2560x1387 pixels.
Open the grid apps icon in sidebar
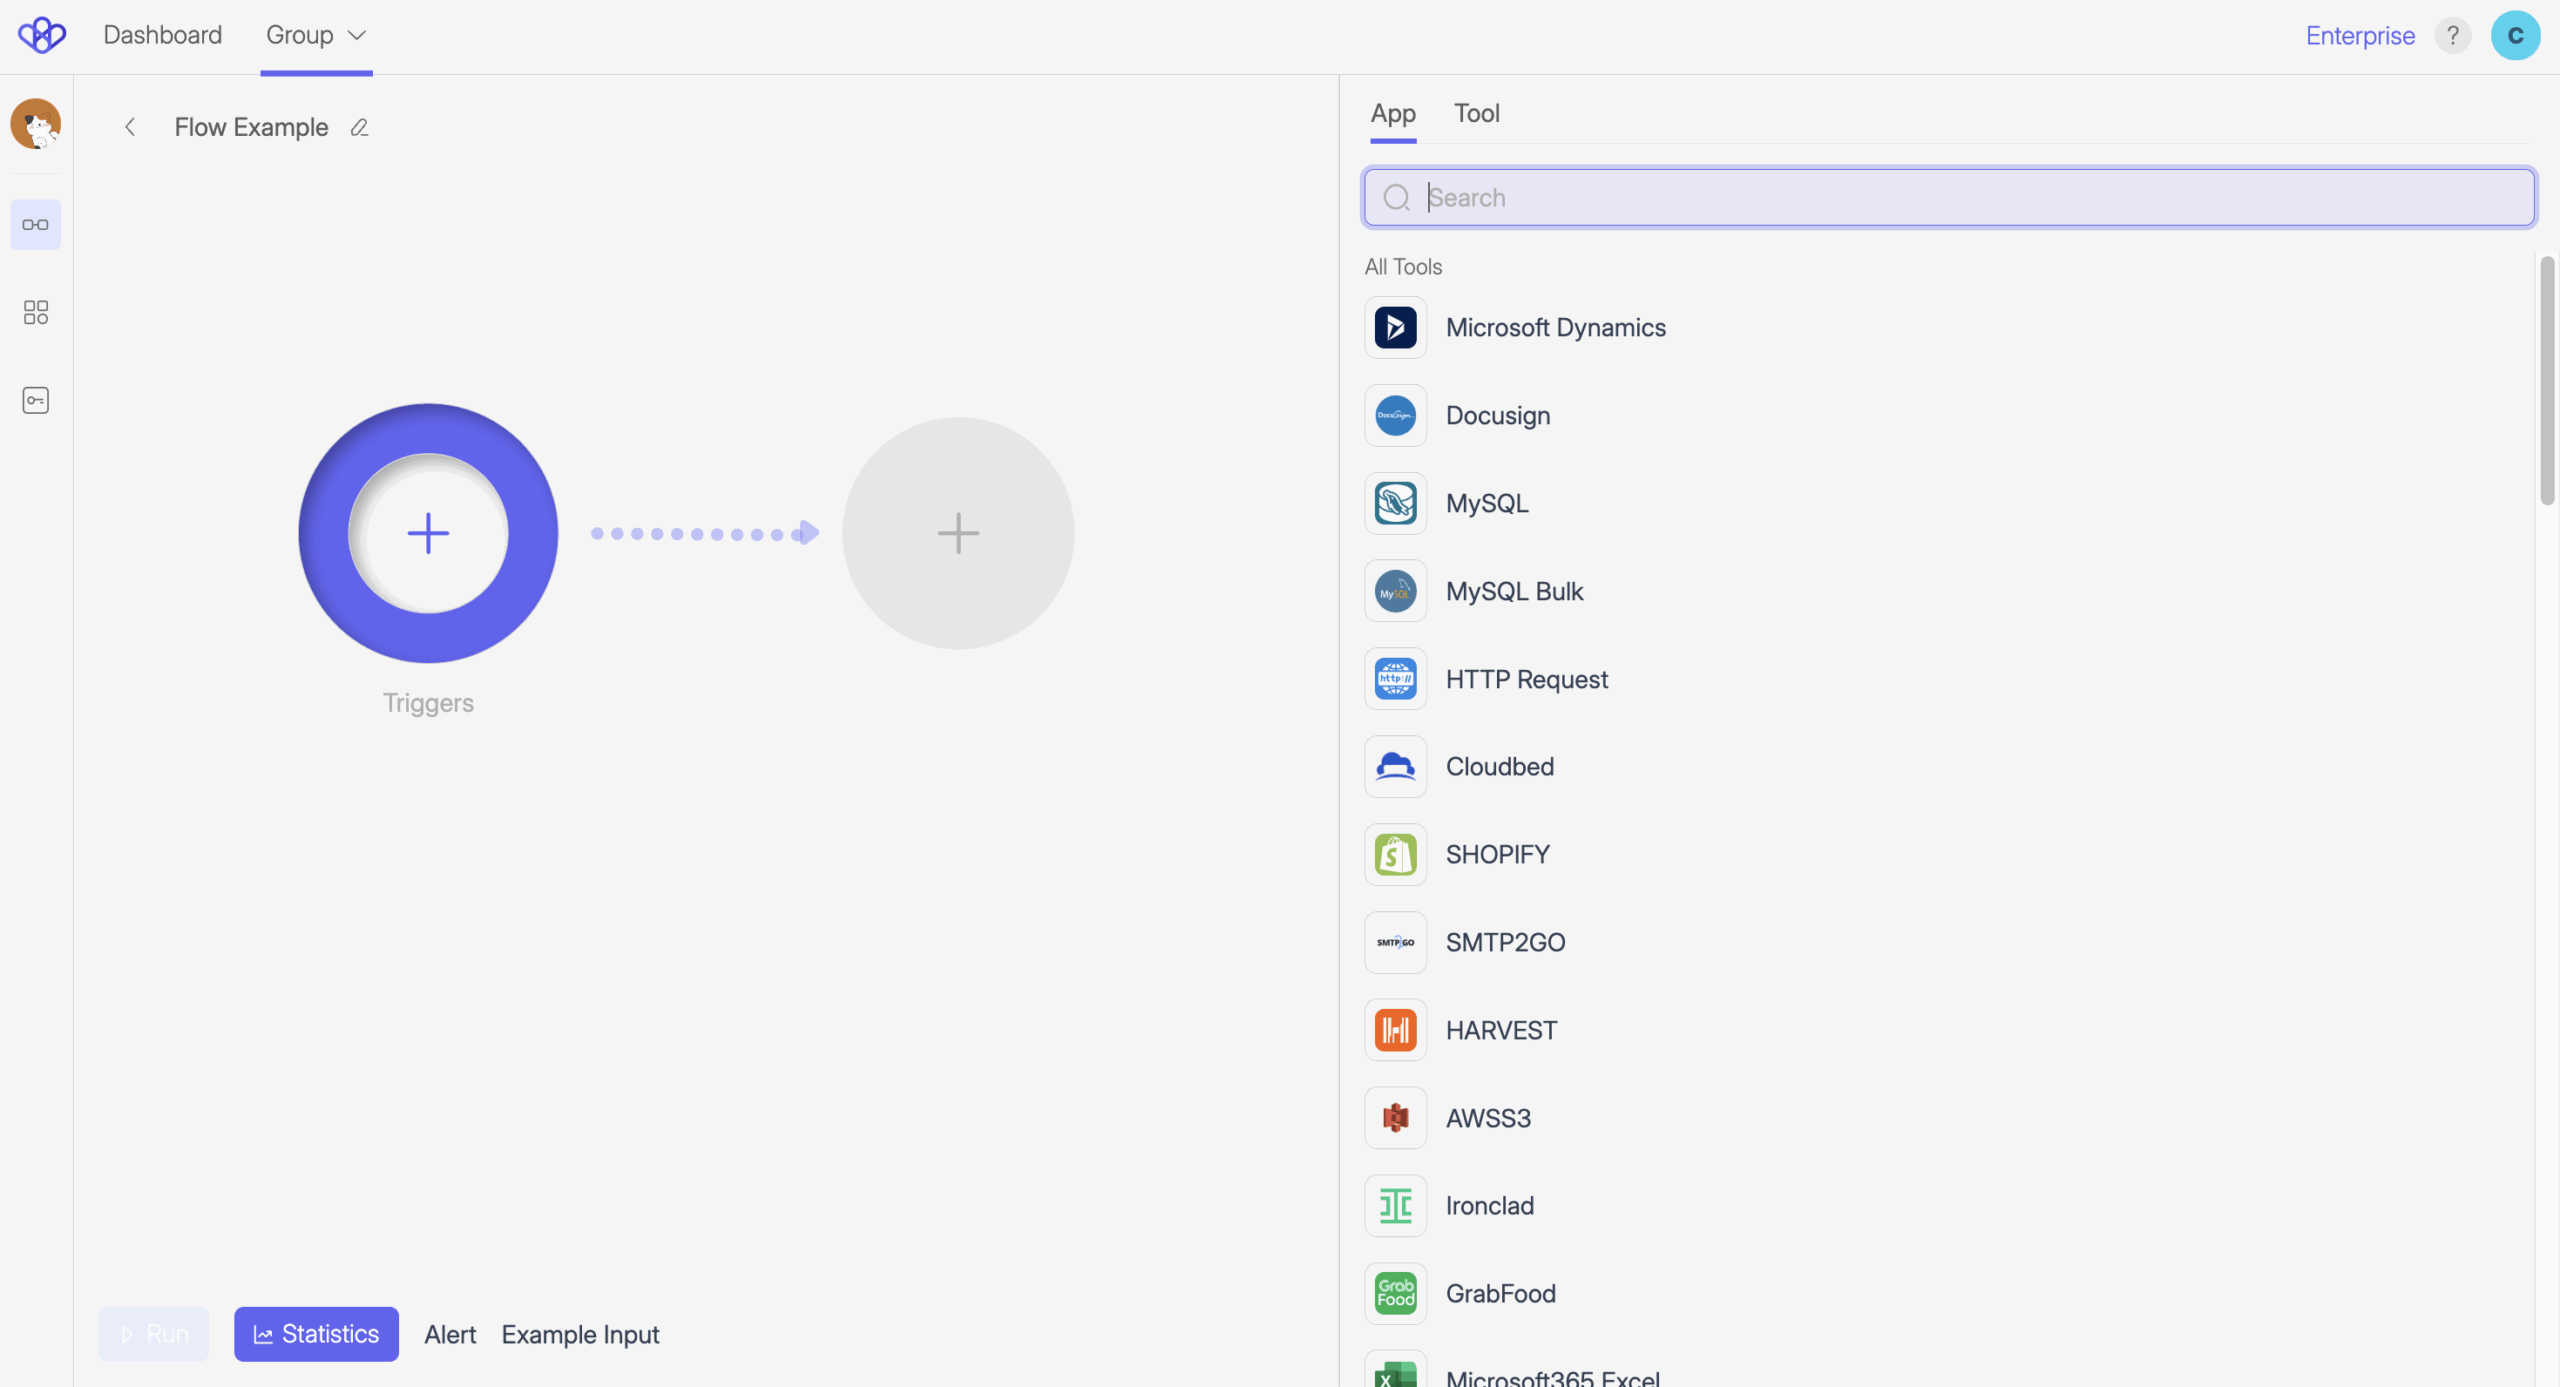tap(36, 313)
